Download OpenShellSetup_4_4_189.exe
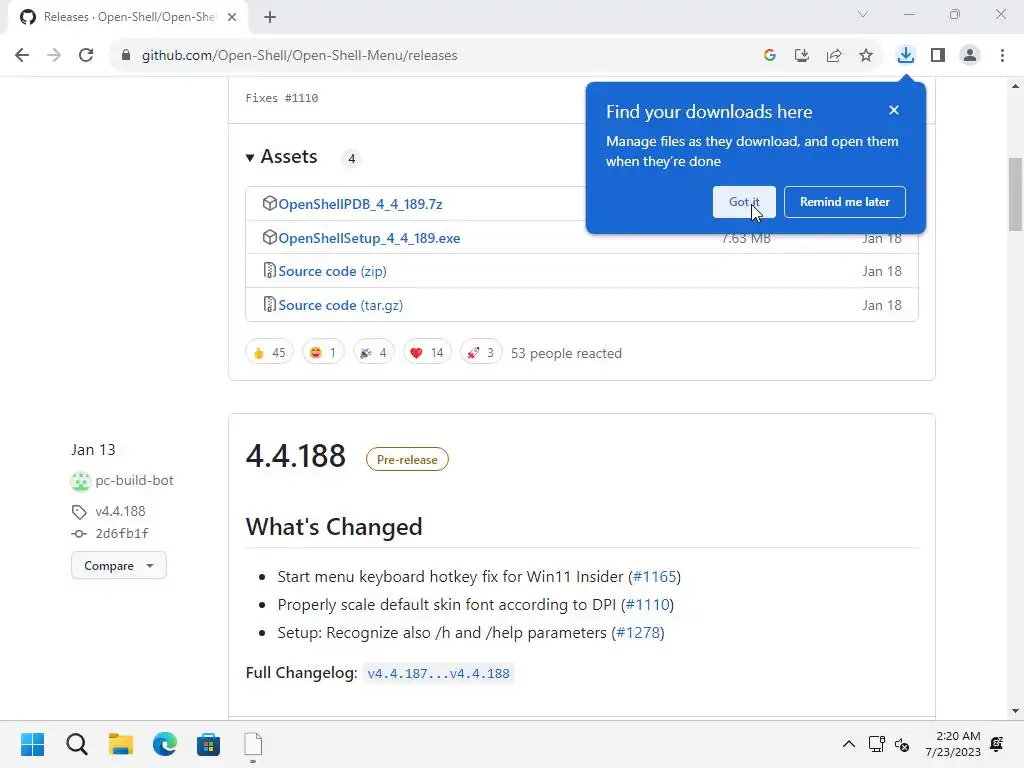This screenshot has height=768, width=1024. pyautogui.click(x=369, y=238)
